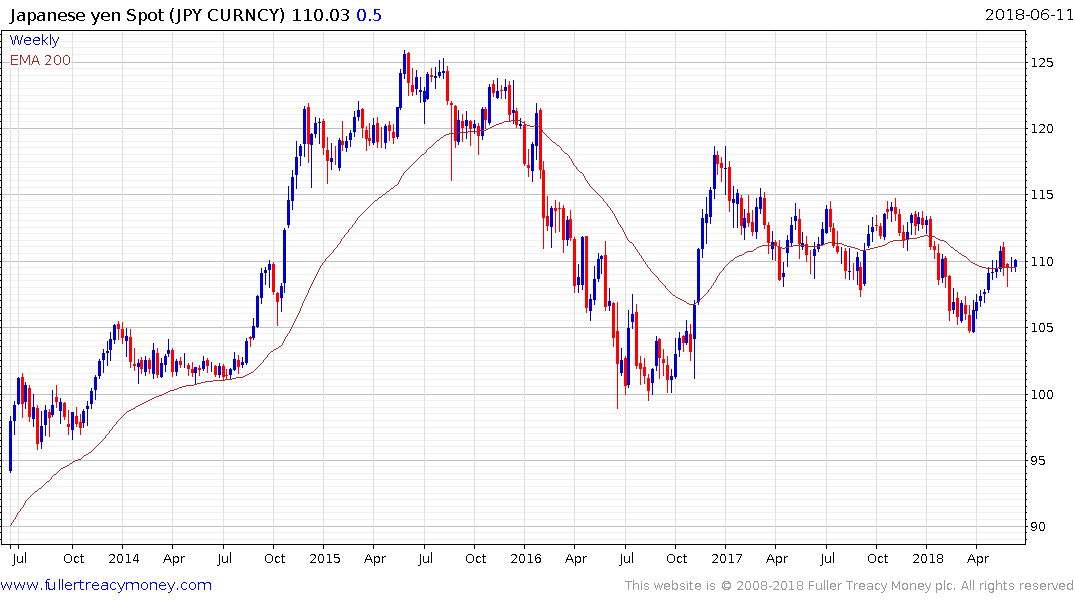Click the 125 price axis label
This screenshot has height=600, width=1075.
1041,63
